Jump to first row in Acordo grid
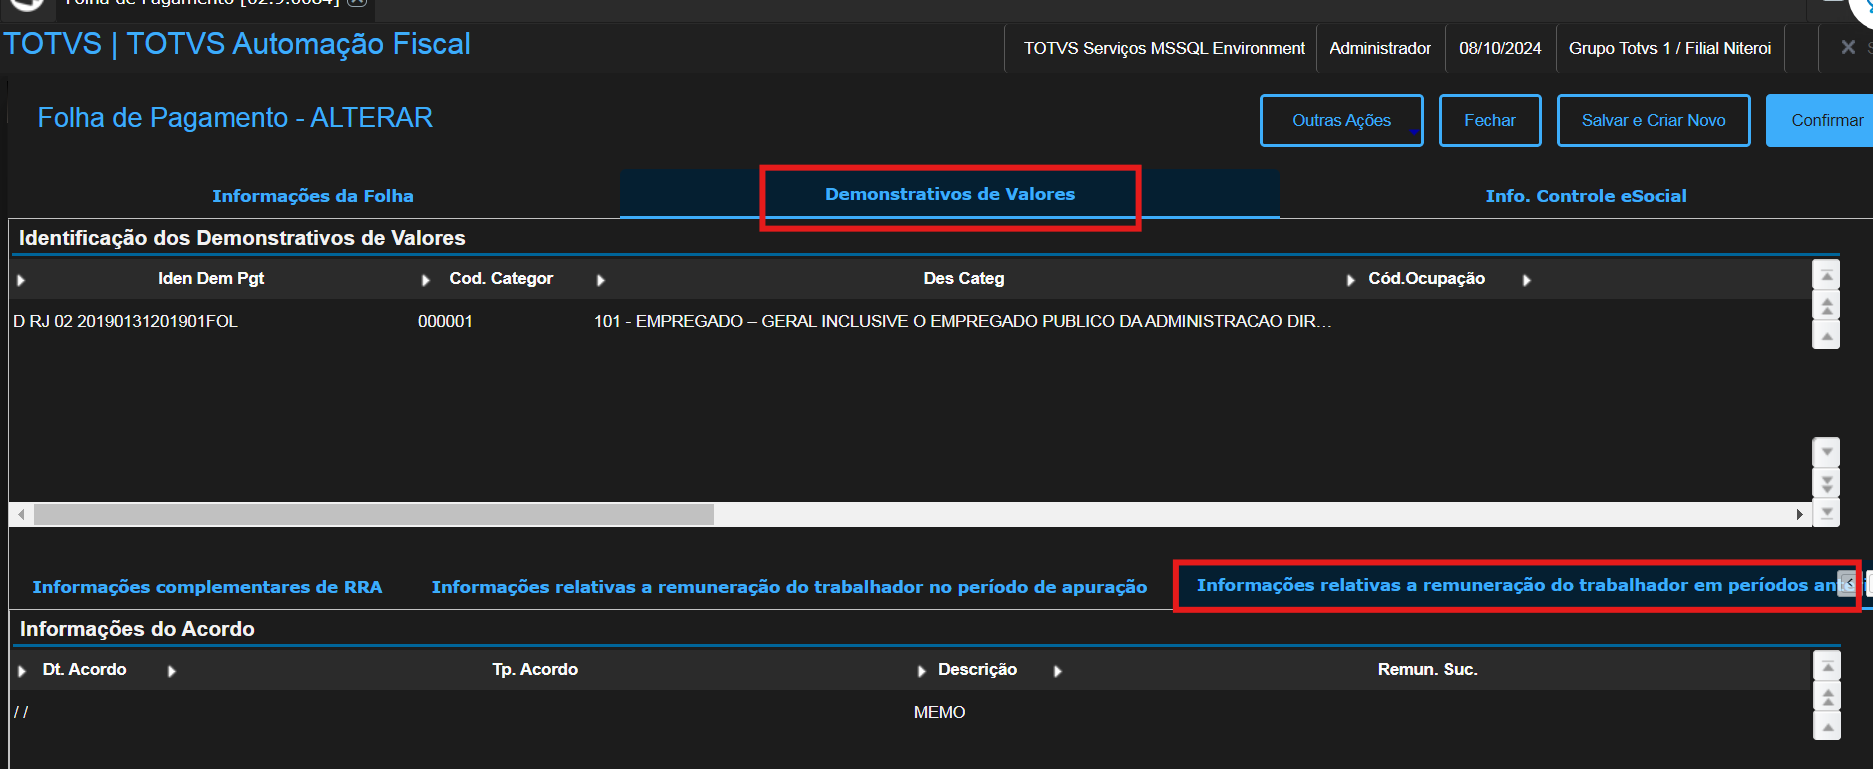 (1826, 666)
